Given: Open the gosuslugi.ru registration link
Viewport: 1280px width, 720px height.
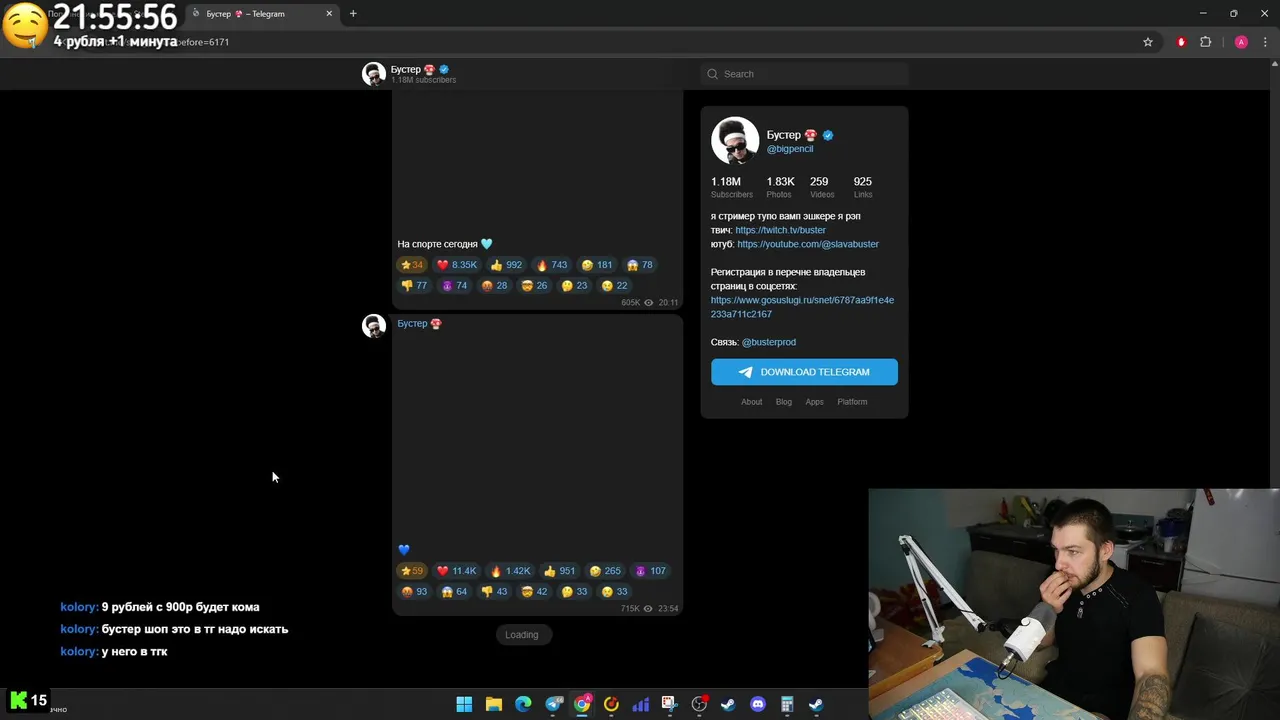Looking at the screenshot, I should pos(802,307).
